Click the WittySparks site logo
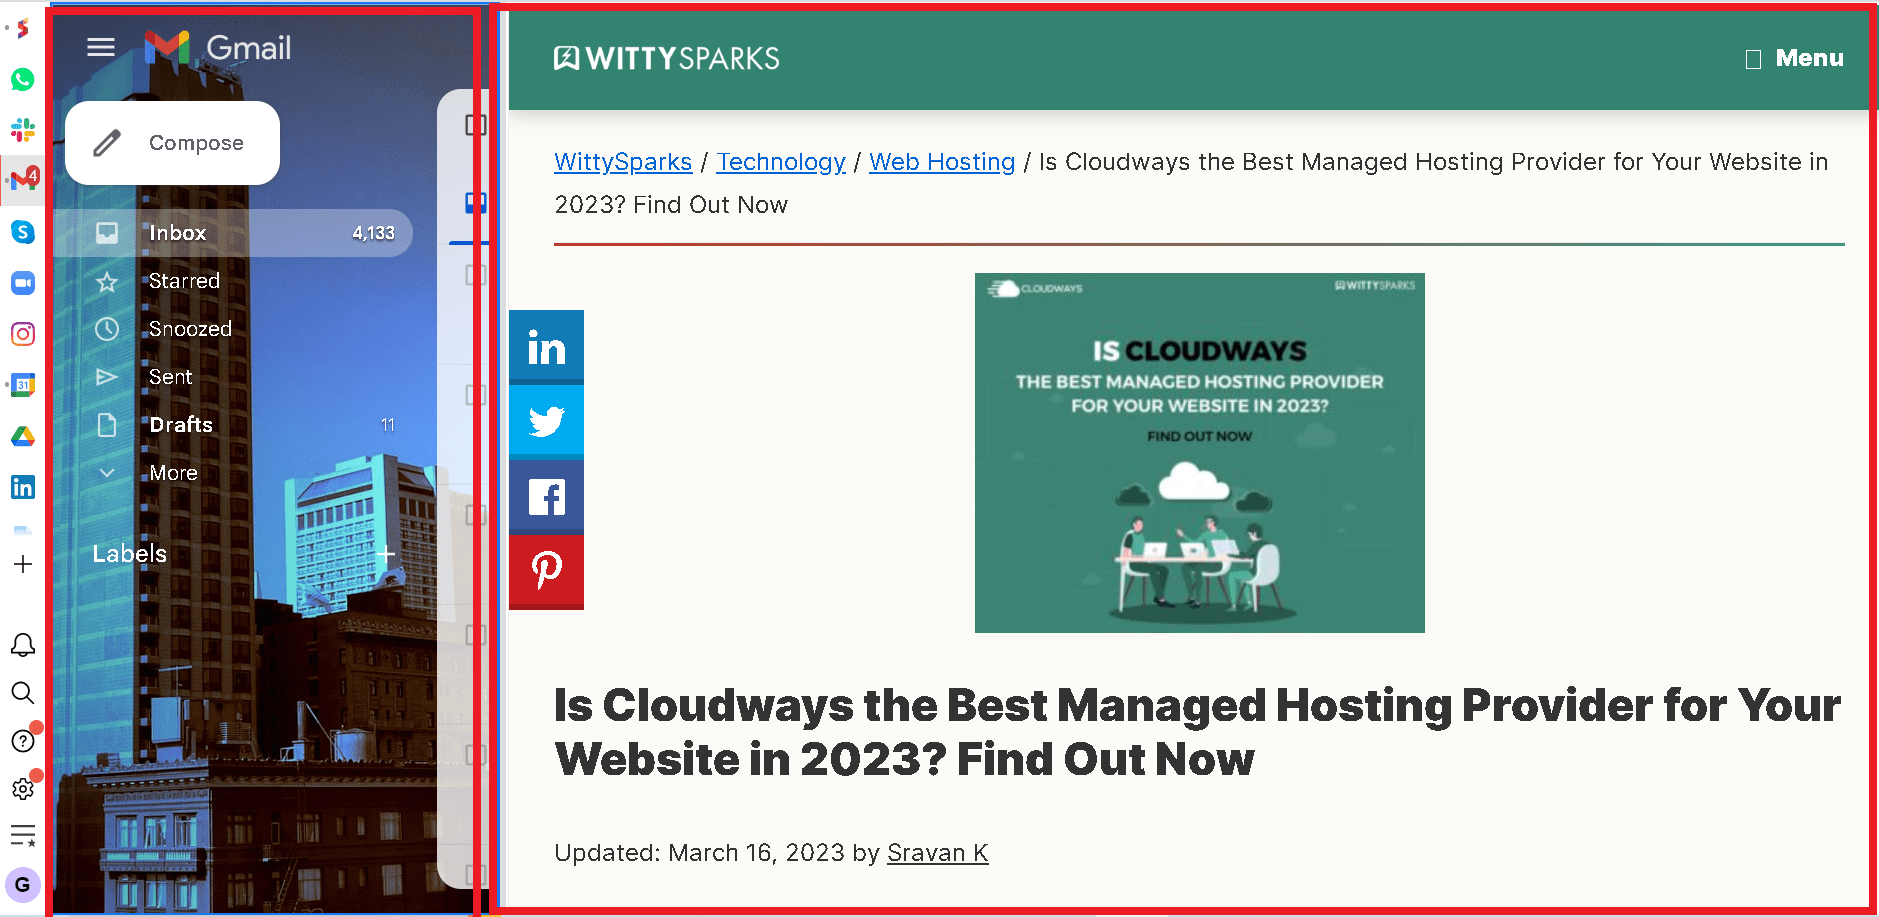The image size is (1879, 917). coord(667,58)
